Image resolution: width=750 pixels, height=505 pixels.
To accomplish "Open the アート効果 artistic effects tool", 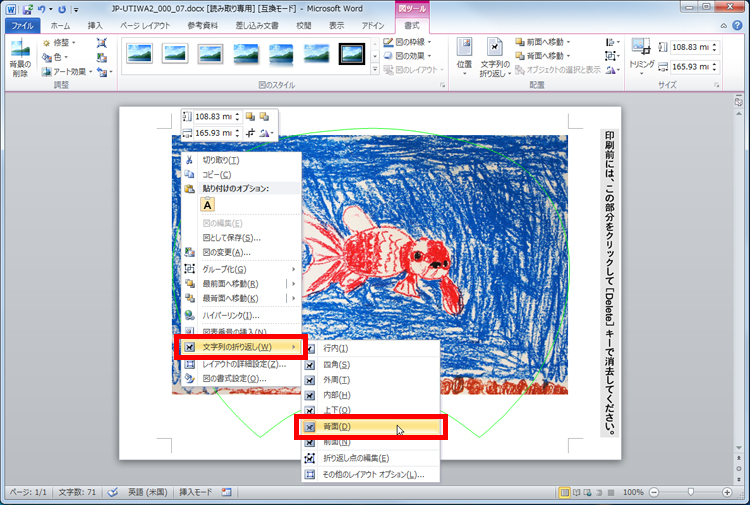I will pyautogui.click(x=66, y=71).
